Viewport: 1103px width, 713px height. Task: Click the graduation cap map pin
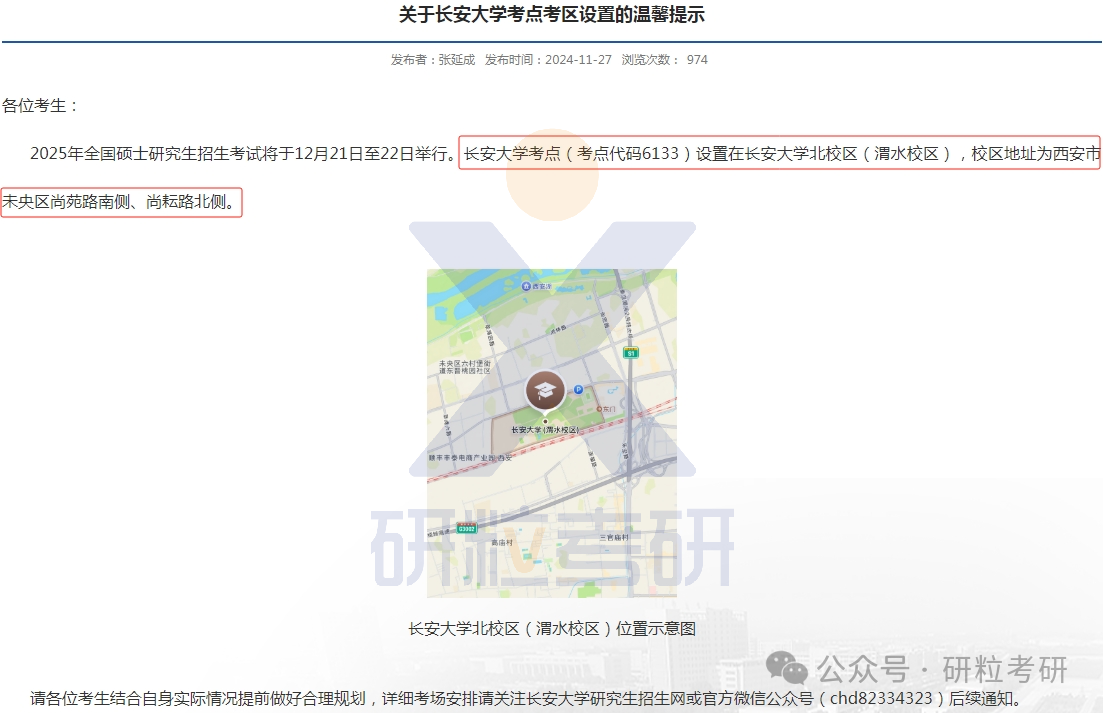point(545,392)
